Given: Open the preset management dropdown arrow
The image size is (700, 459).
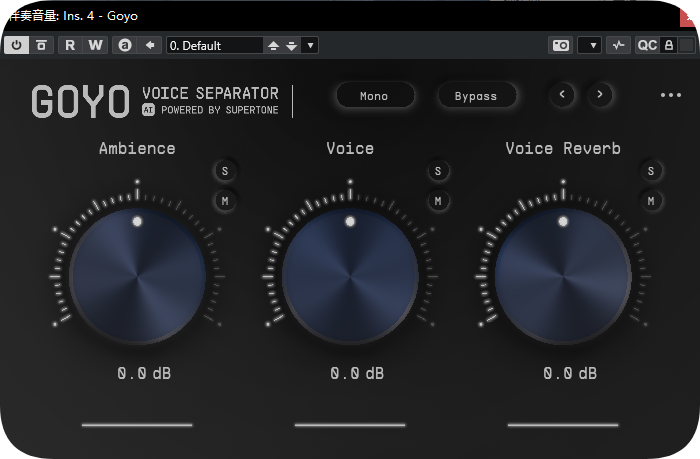Looking at the screenshot, I should [310, 45].
